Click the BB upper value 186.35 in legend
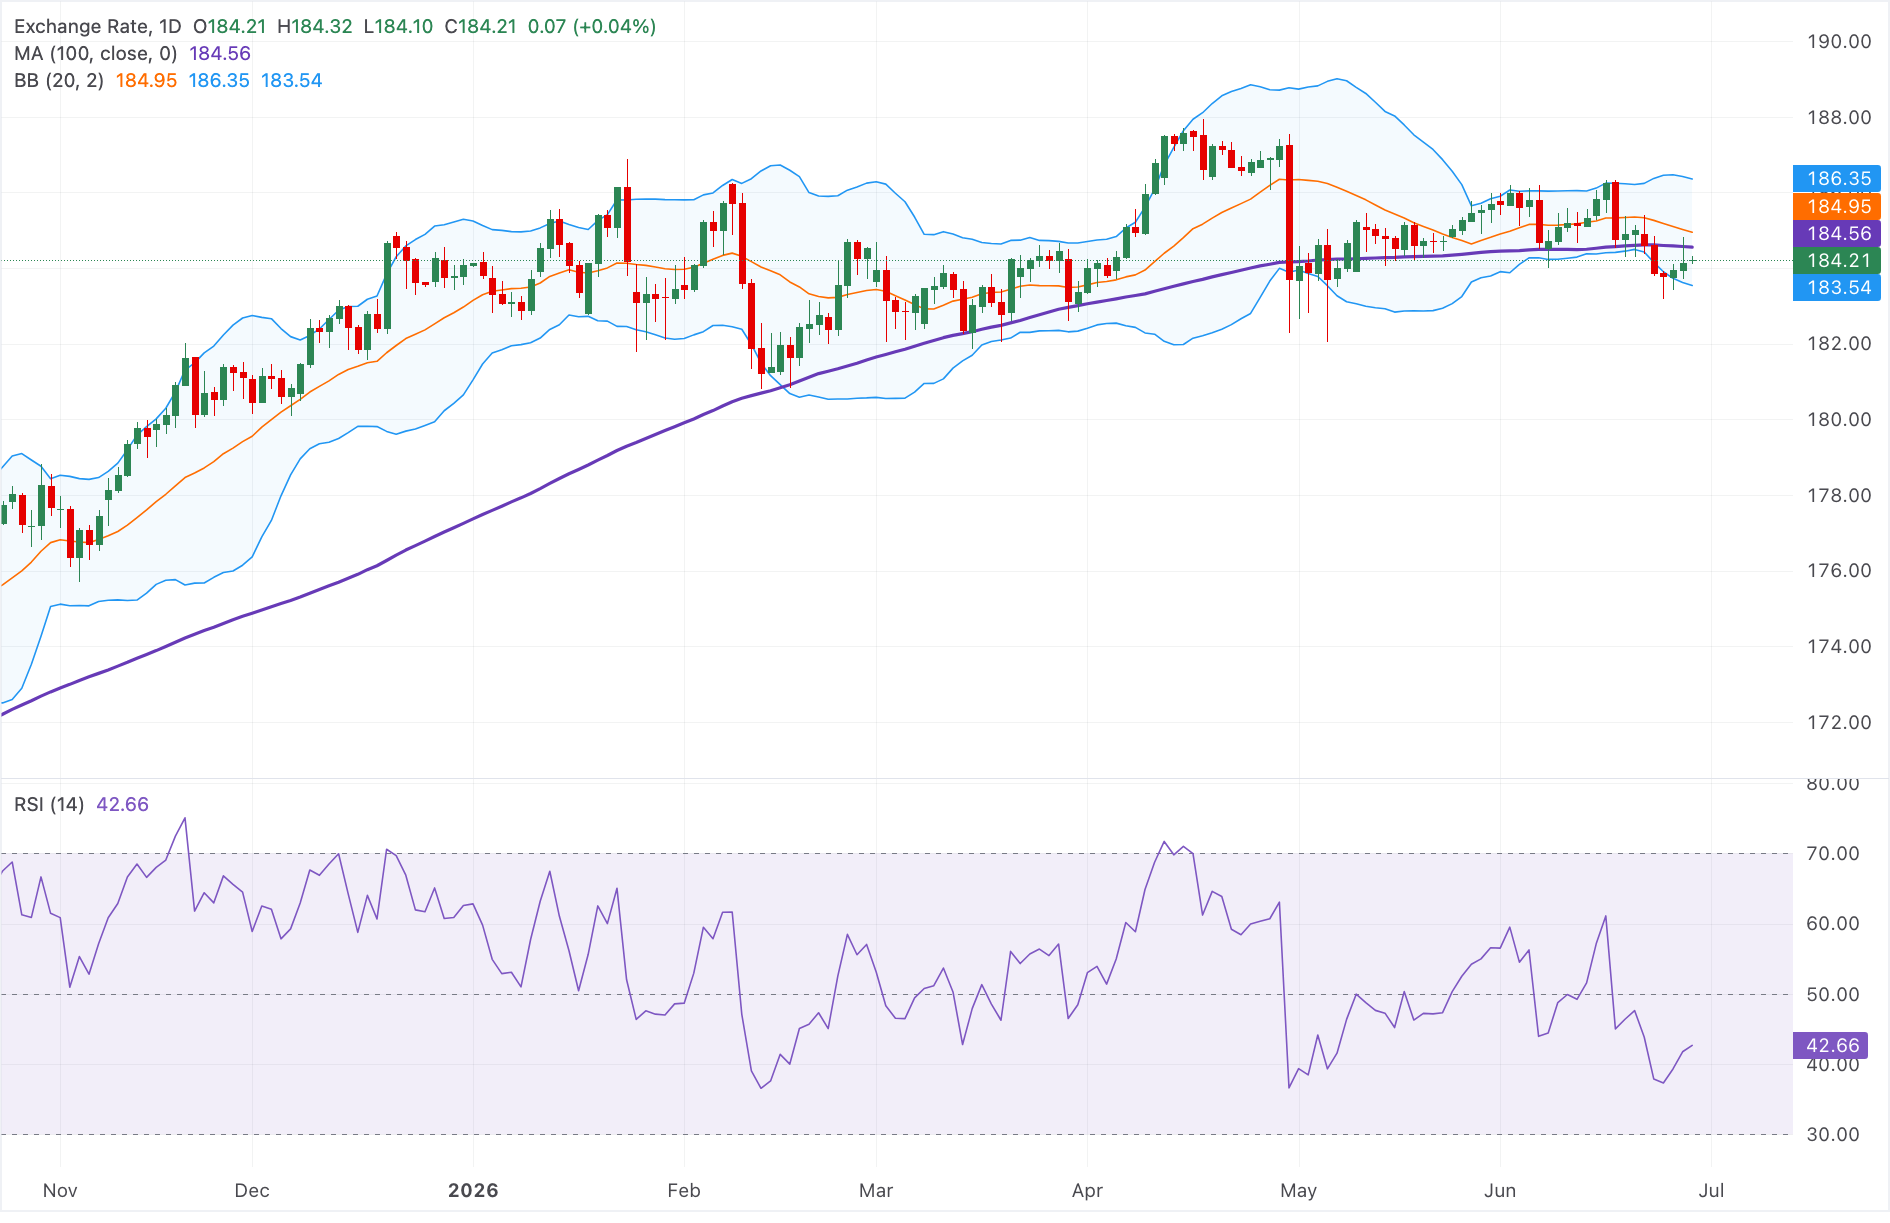This screenshot has width=1890, height=1223. 219,81
